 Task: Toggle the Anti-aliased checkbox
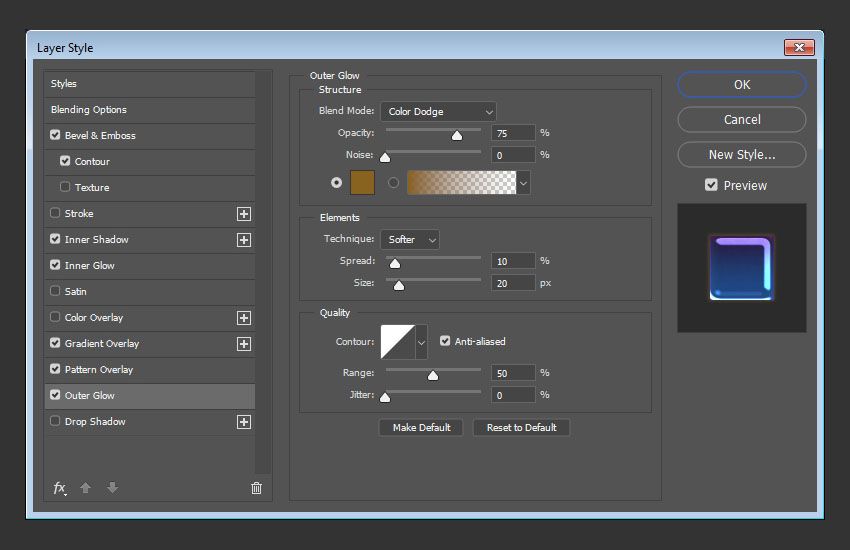pyautogui.click(x=445, y=341)
